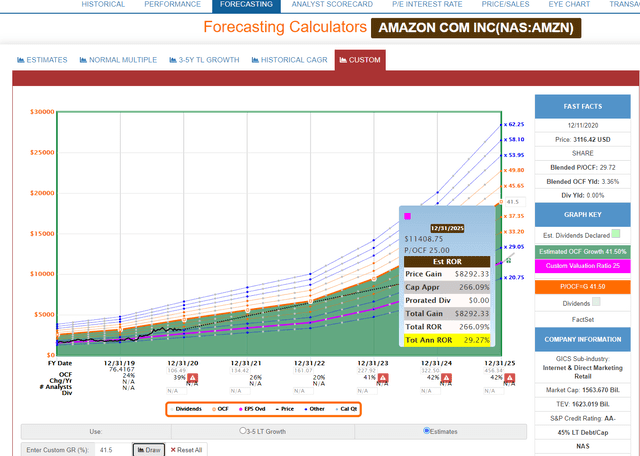Open the ANALYST SCORECARD tab

tap(332, 4)
